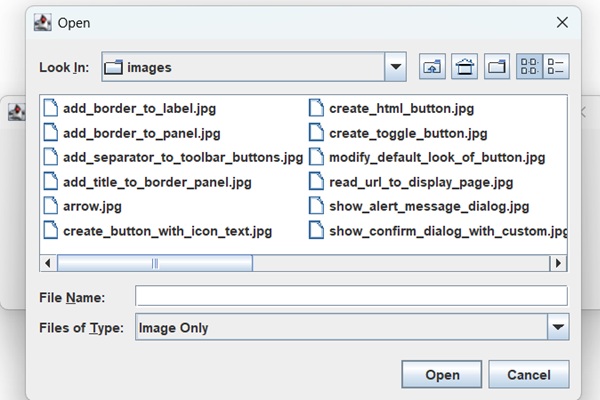Select arrow.jpg file name
The height and width of the screenshot is (400, 600).
coord(92,207)
